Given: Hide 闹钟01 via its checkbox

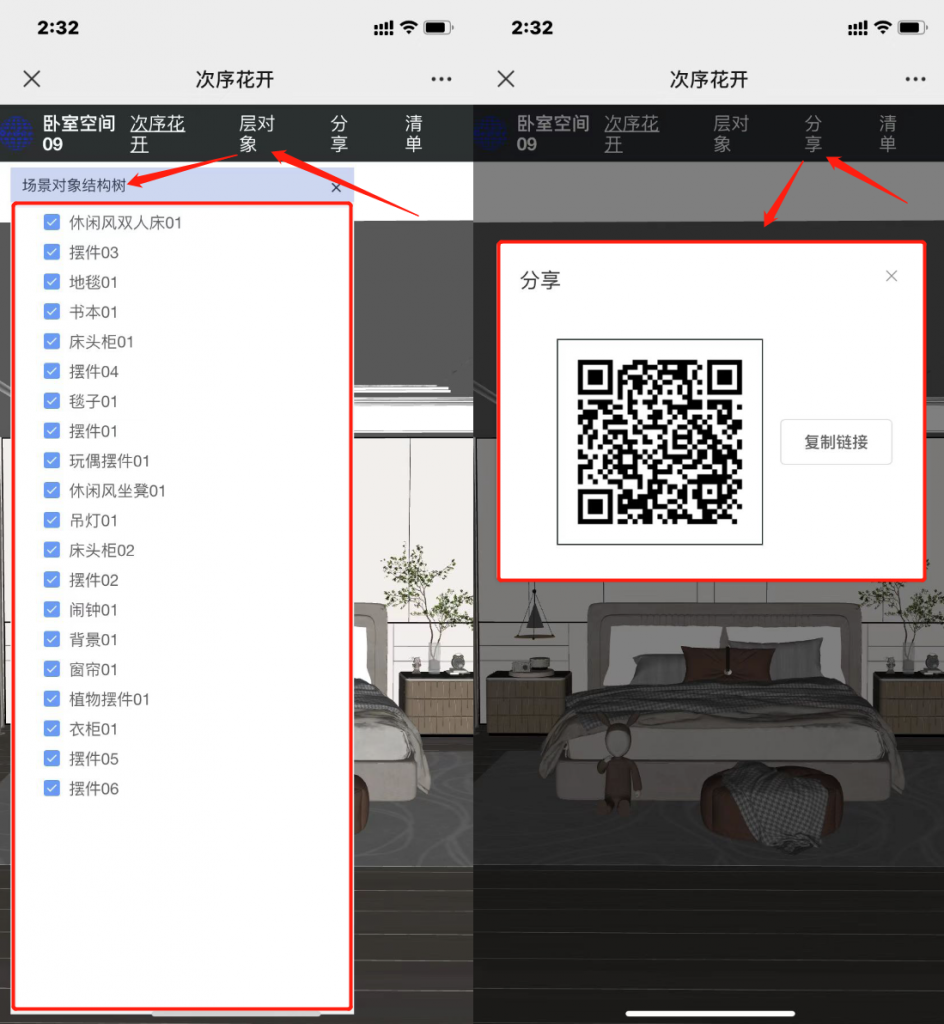Looking at the screenshot, I should coord(52,609).
